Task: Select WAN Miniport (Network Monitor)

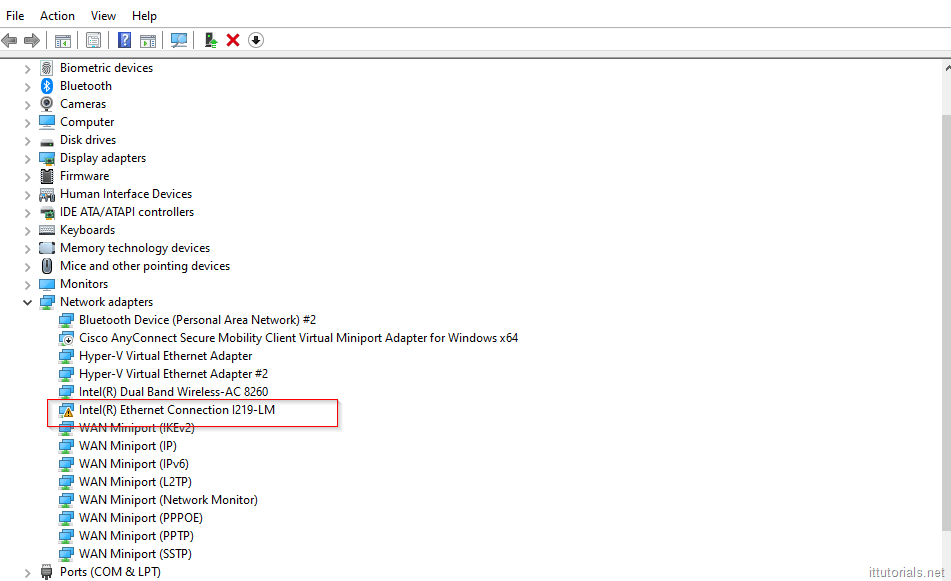Action: pos(168,500)
